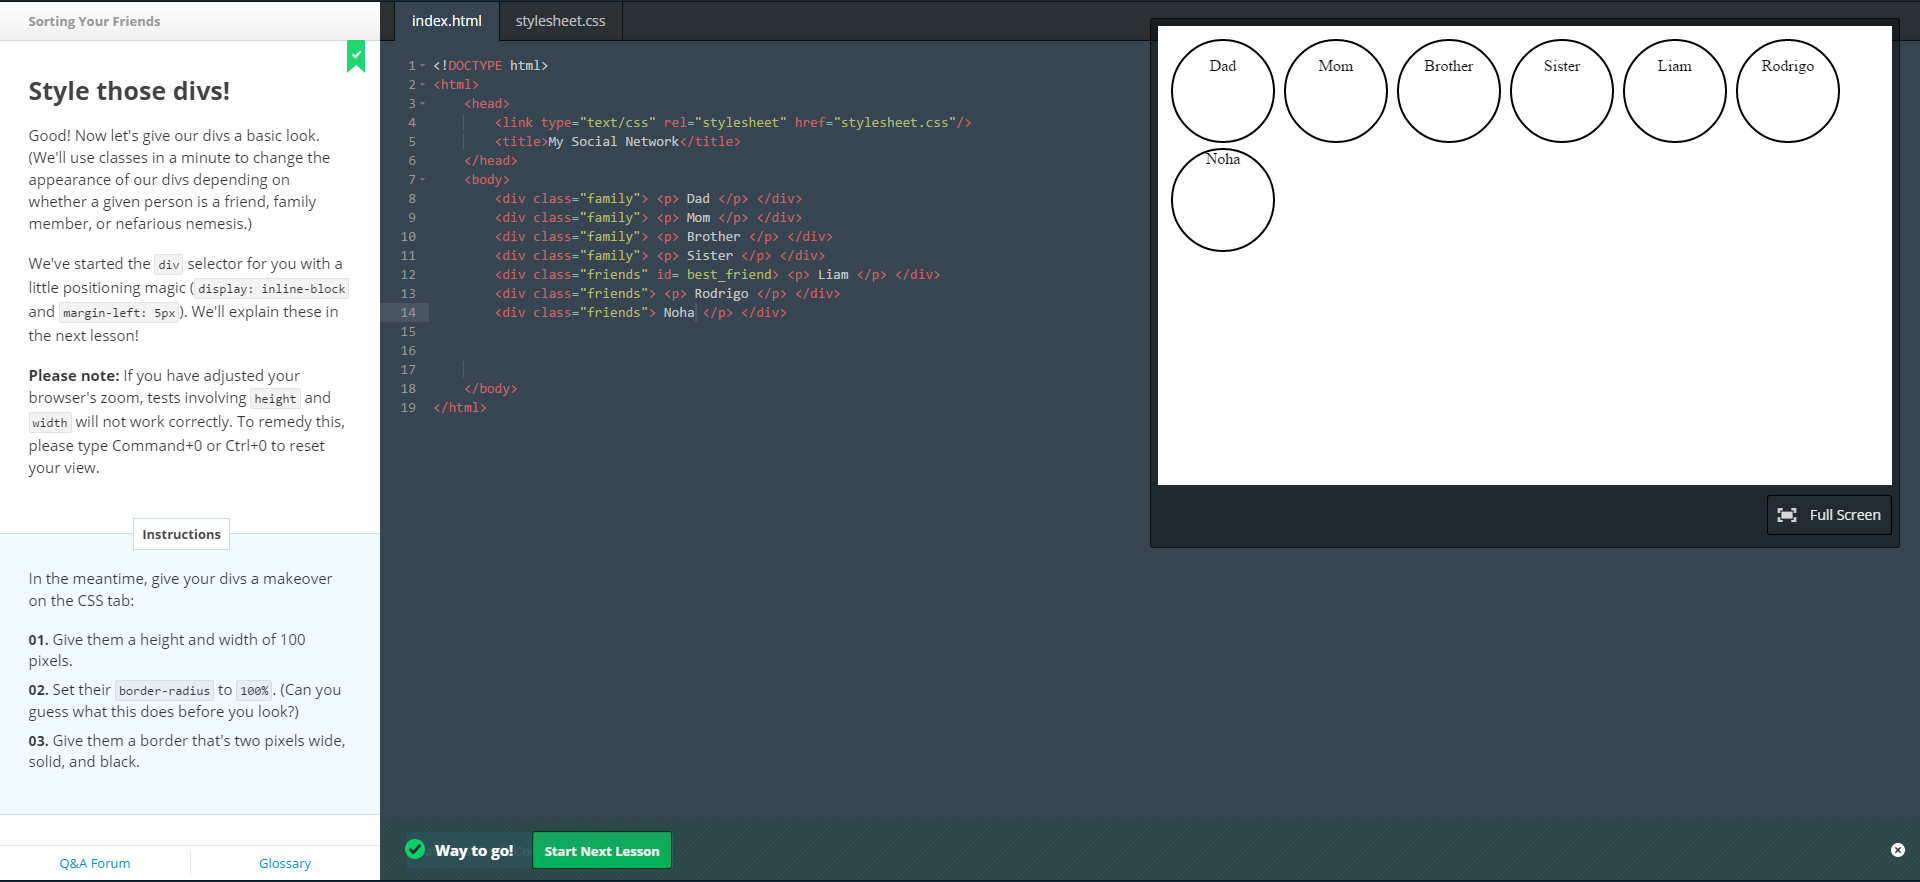
Task: Select the Rodrigo circle in the preview
Action: (1787, 91)
